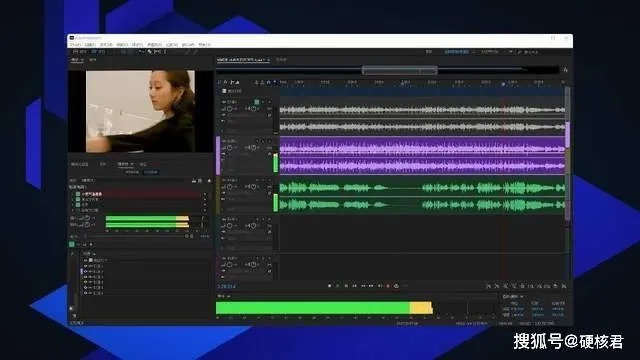
Task: Click the zoom-full icon right of navigator
Action: pos(565,70)
